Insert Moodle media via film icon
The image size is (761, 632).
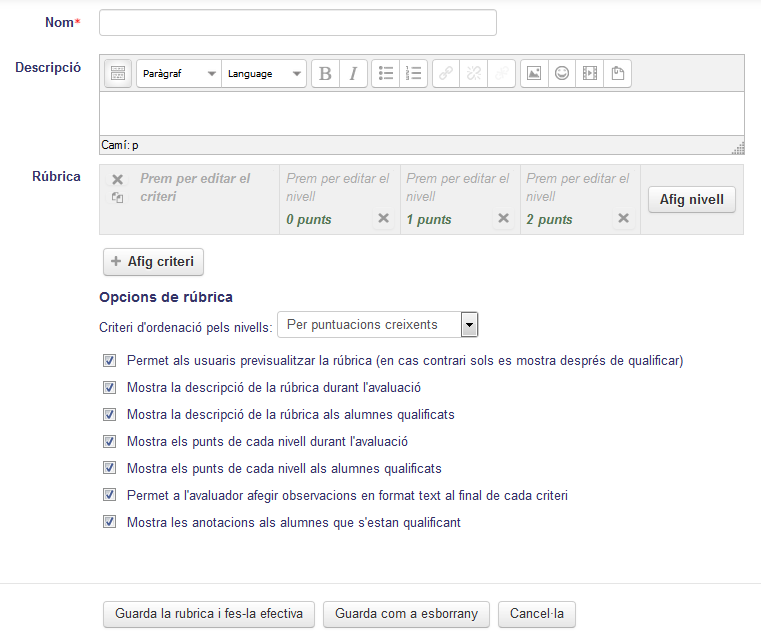(x=590, y=74)
